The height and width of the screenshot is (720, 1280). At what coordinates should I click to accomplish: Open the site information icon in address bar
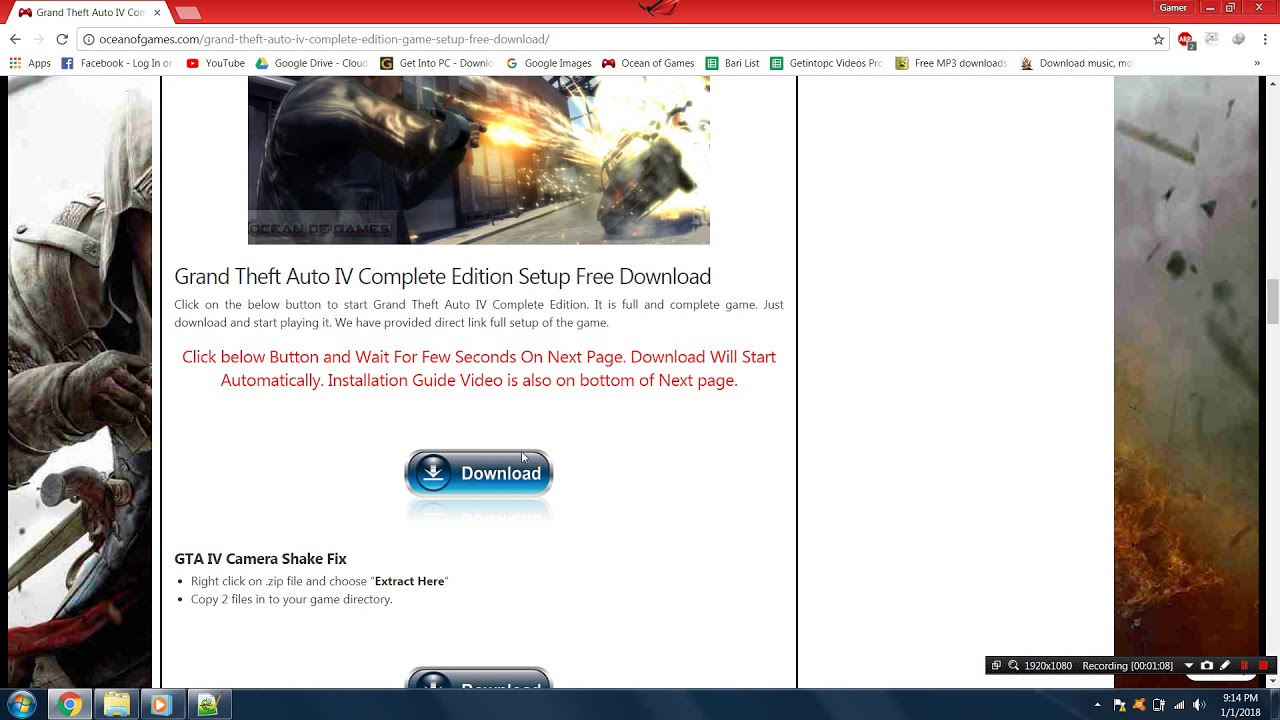pyautogui.click(x=88, y=39)
